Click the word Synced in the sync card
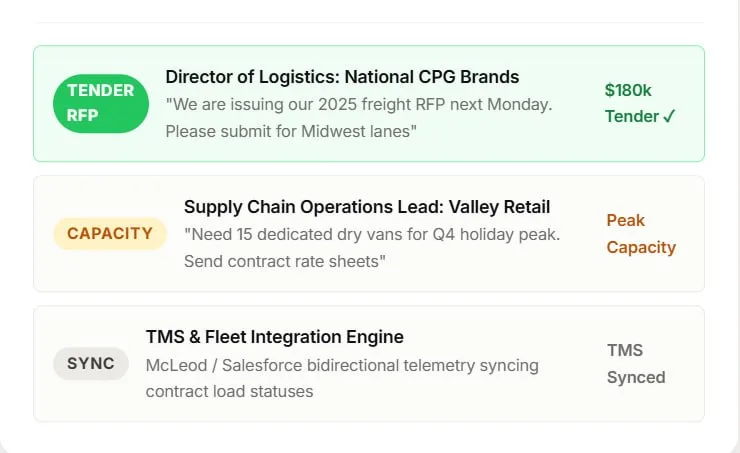Screen dimensions: 740x453 point(636,378)
